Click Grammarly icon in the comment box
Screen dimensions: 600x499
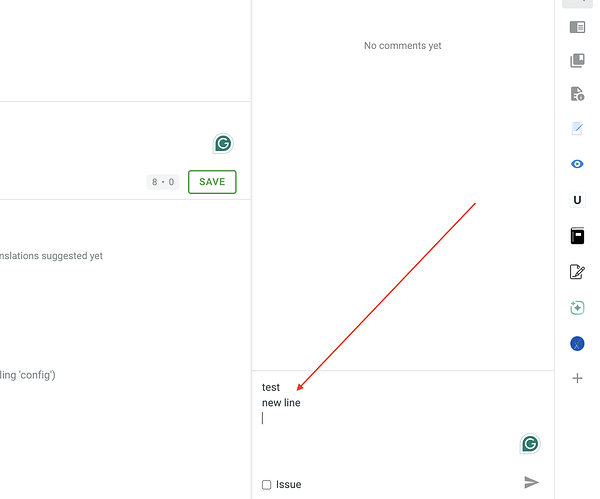(x=530, y=444)
